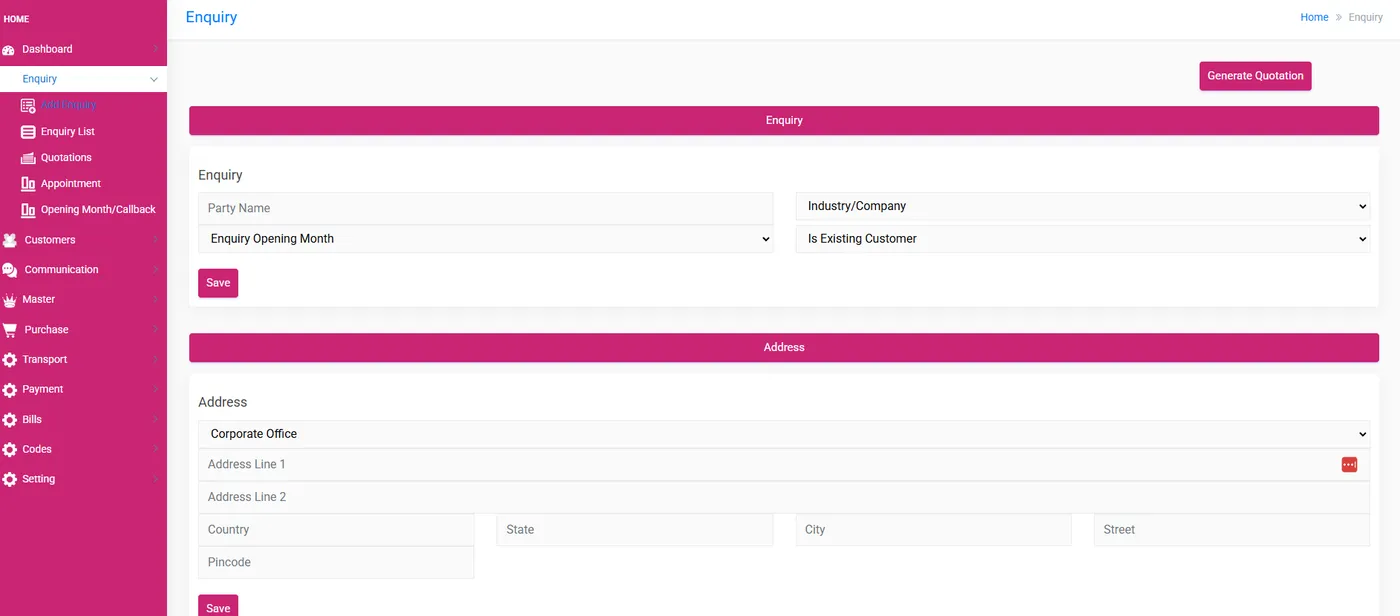Image resolution: width=1400 pixels, height=616 pixels.
Task: Focus the City field
Action: coord(933,530)
